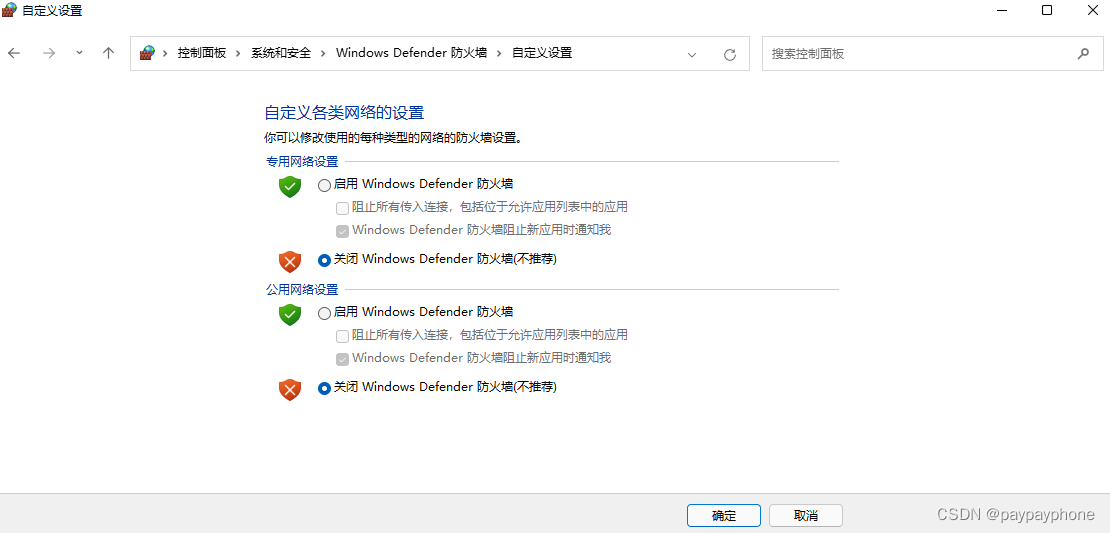The width and height of the screenshot is (1110, 533).
Task: Open the recent locations dropdown arrow
Action: tap(79, 53)
